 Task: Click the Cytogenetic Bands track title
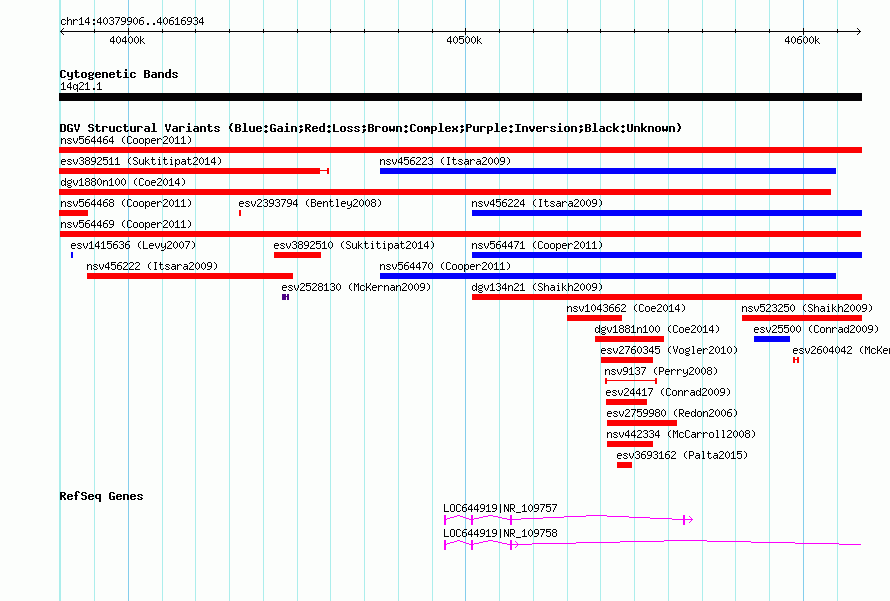pos(119,74)
